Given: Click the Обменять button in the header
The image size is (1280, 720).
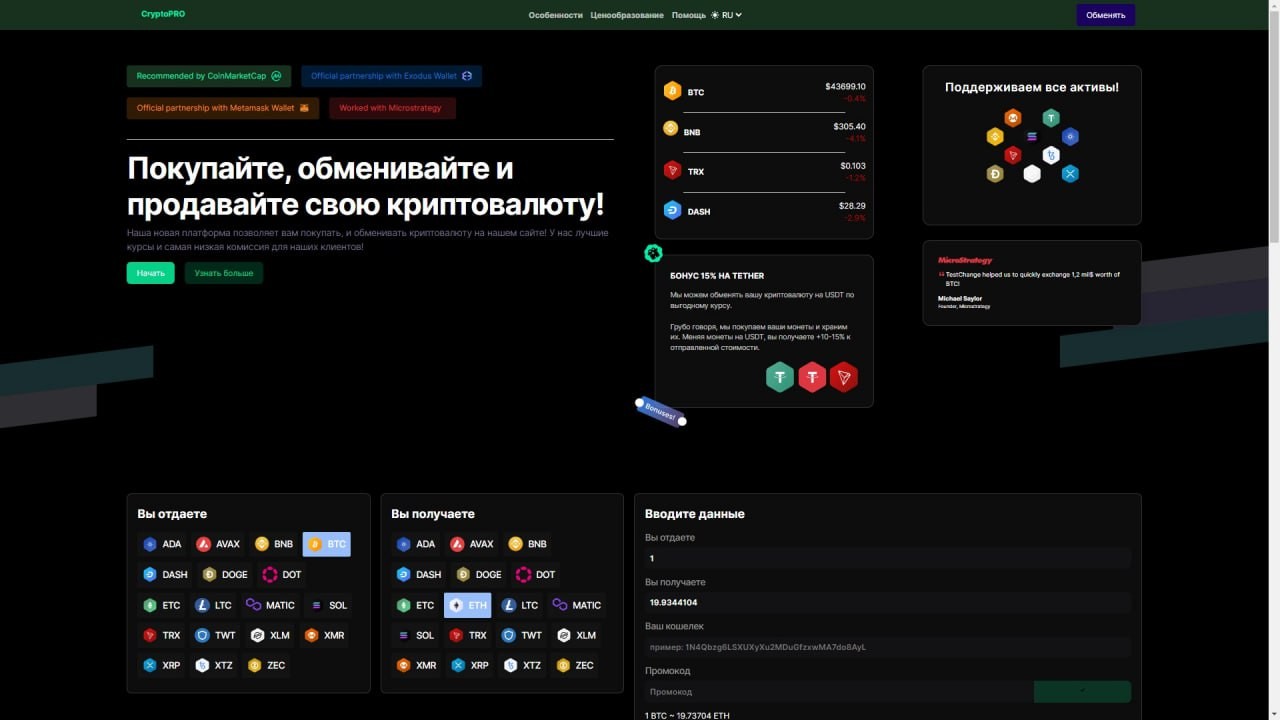Looking at the screenshot, I should (x=1106, y=15).
